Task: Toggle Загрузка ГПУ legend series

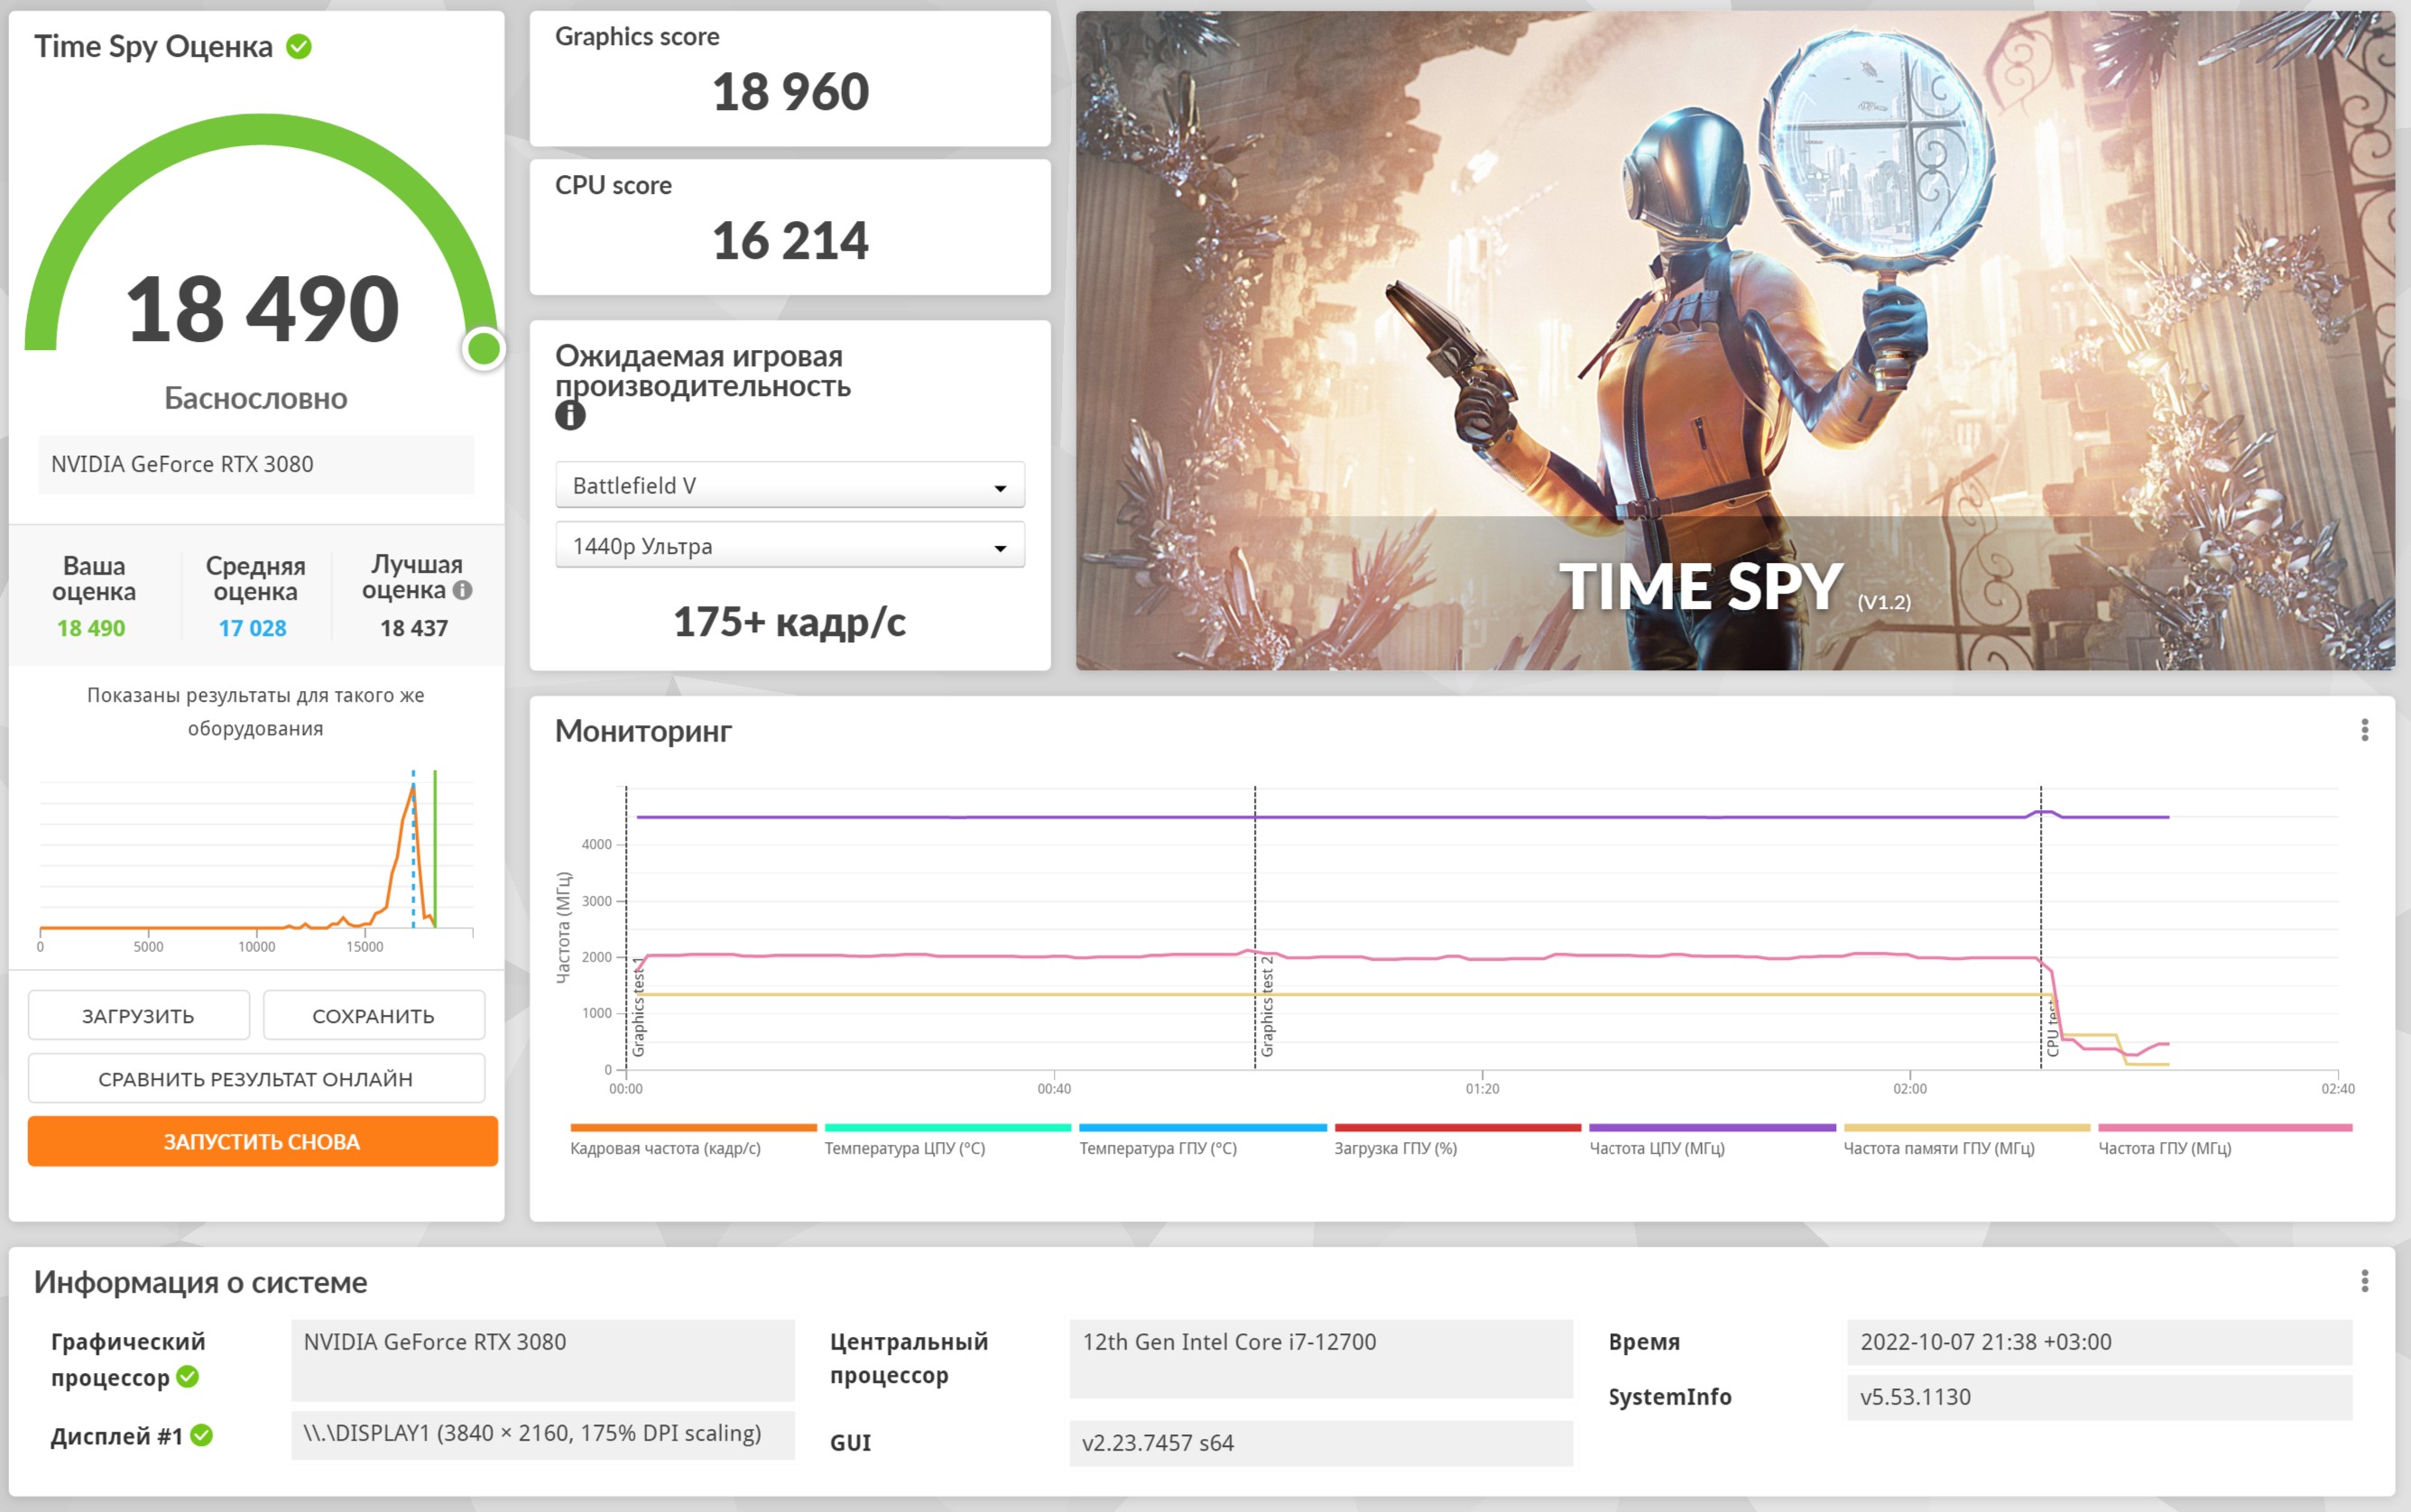Action: pos(1395,1148)
